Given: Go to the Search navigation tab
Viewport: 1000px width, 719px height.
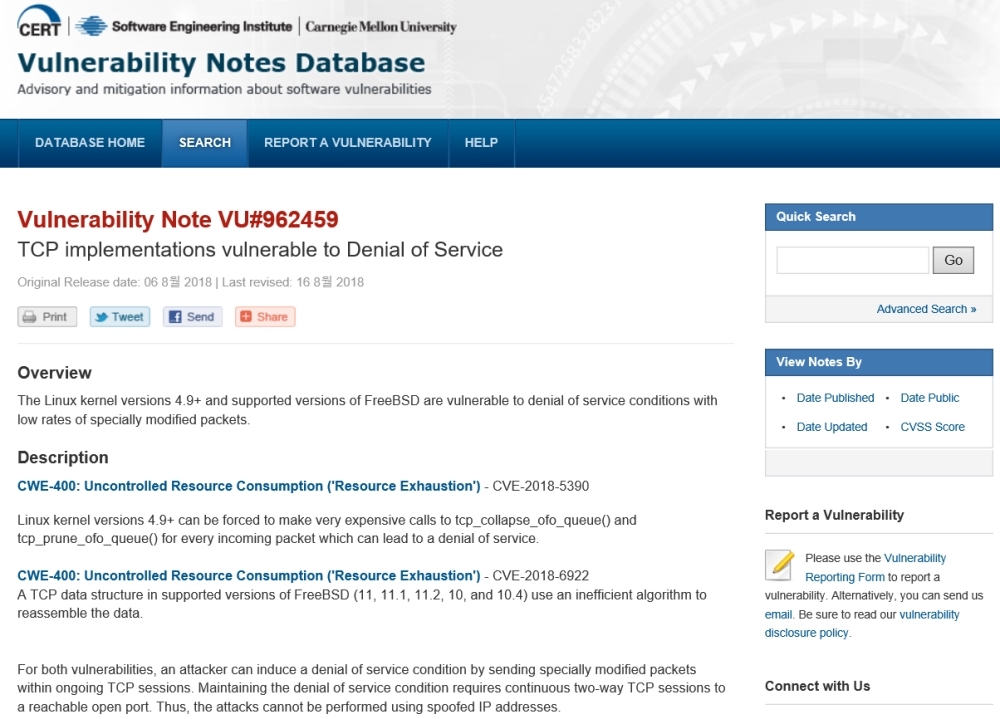Looking at the screenshot, I should point(205,143).
